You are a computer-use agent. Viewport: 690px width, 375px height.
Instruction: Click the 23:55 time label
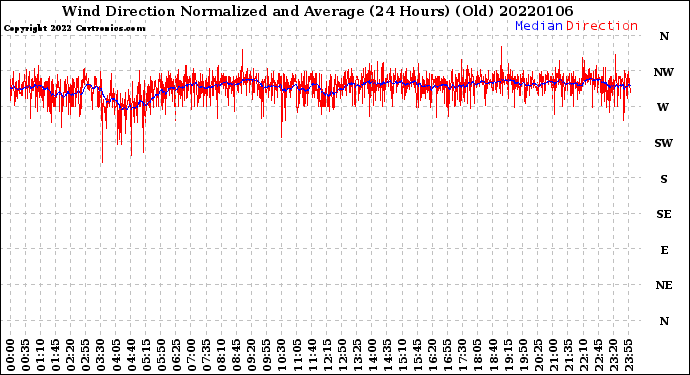(x=628, y=355)
